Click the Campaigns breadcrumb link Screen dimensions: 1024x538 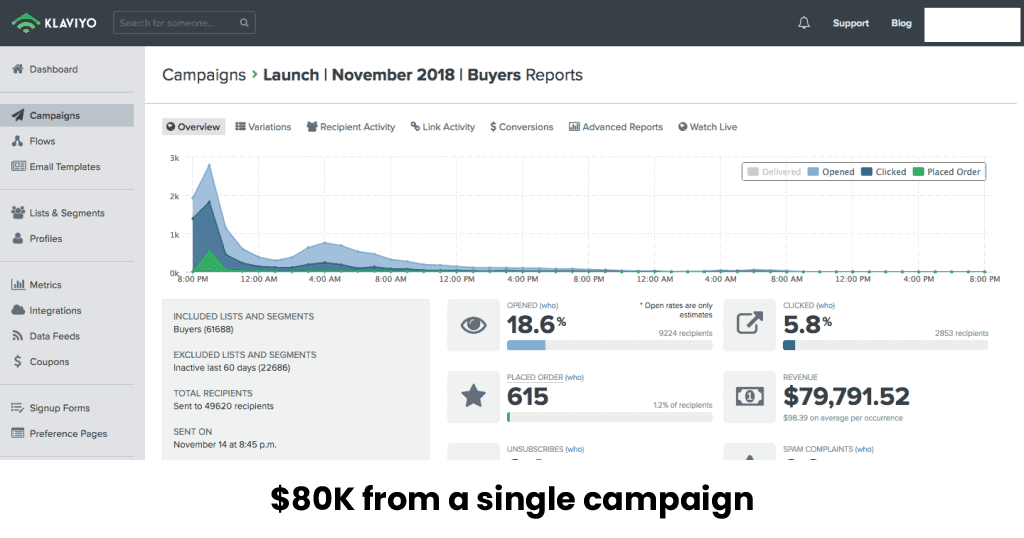204,75
